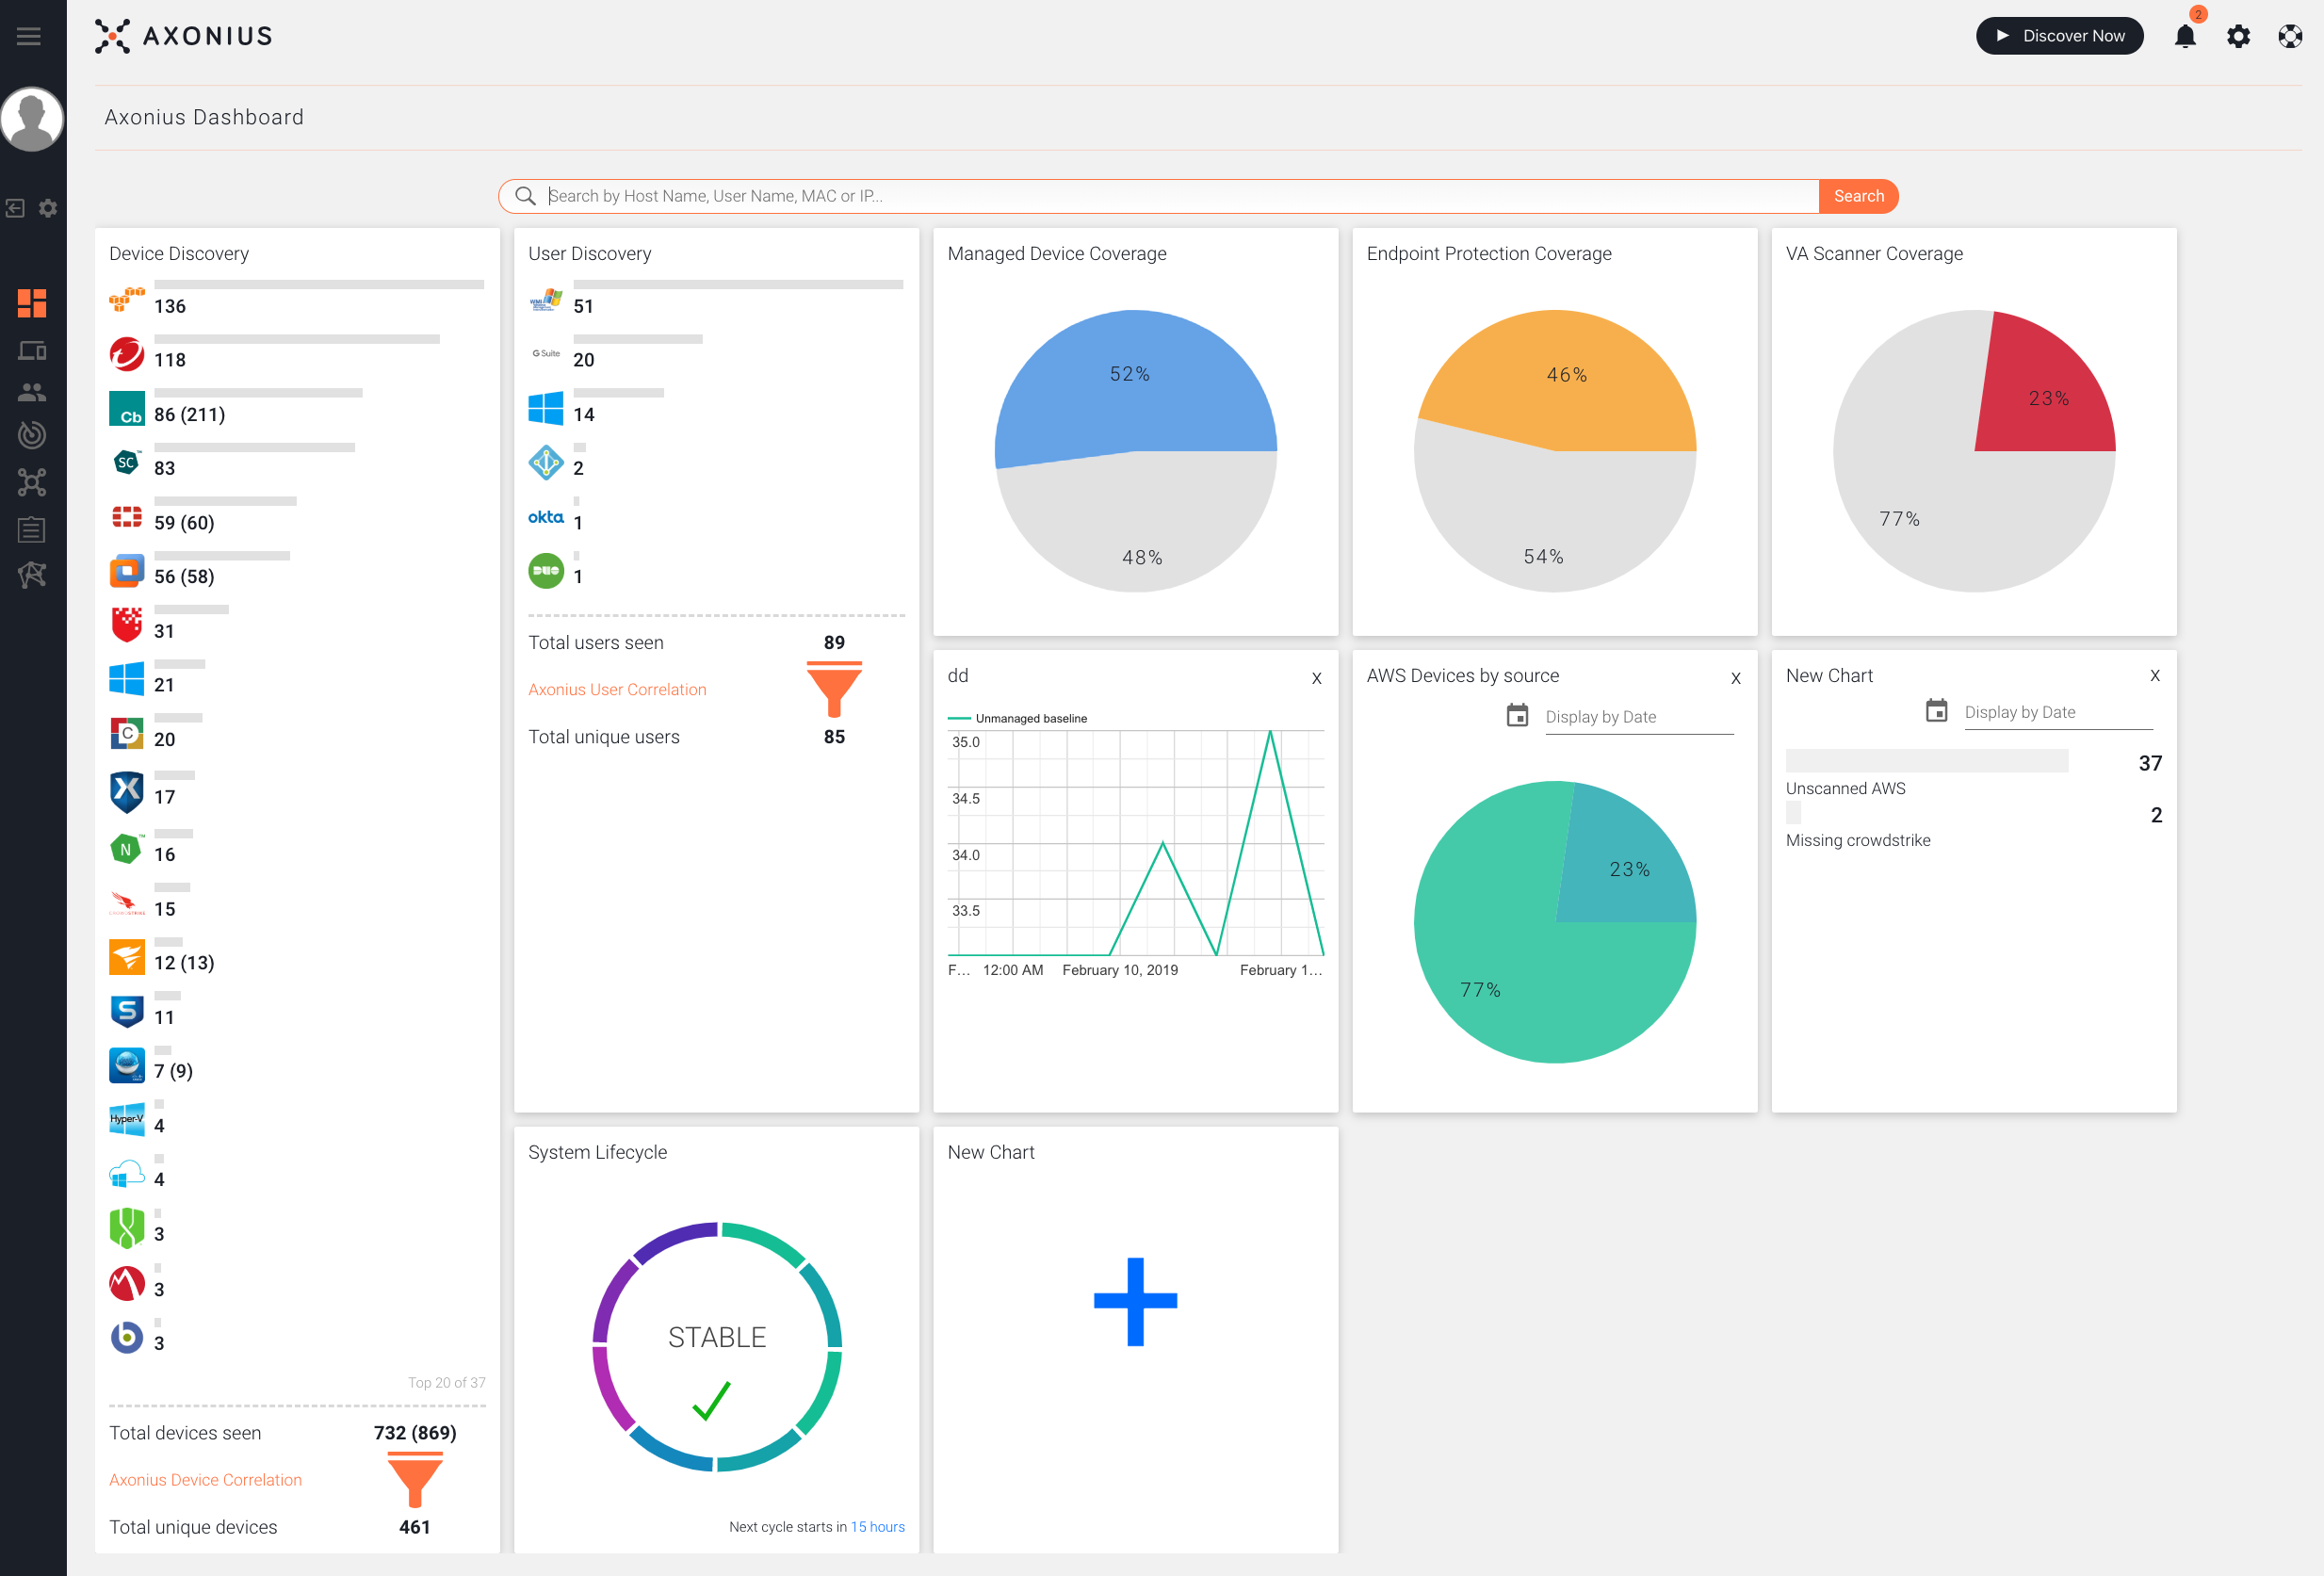Click the logout icon in sidebar
The width and height of the screenshot is (2324, 1576).
(15, 208)
